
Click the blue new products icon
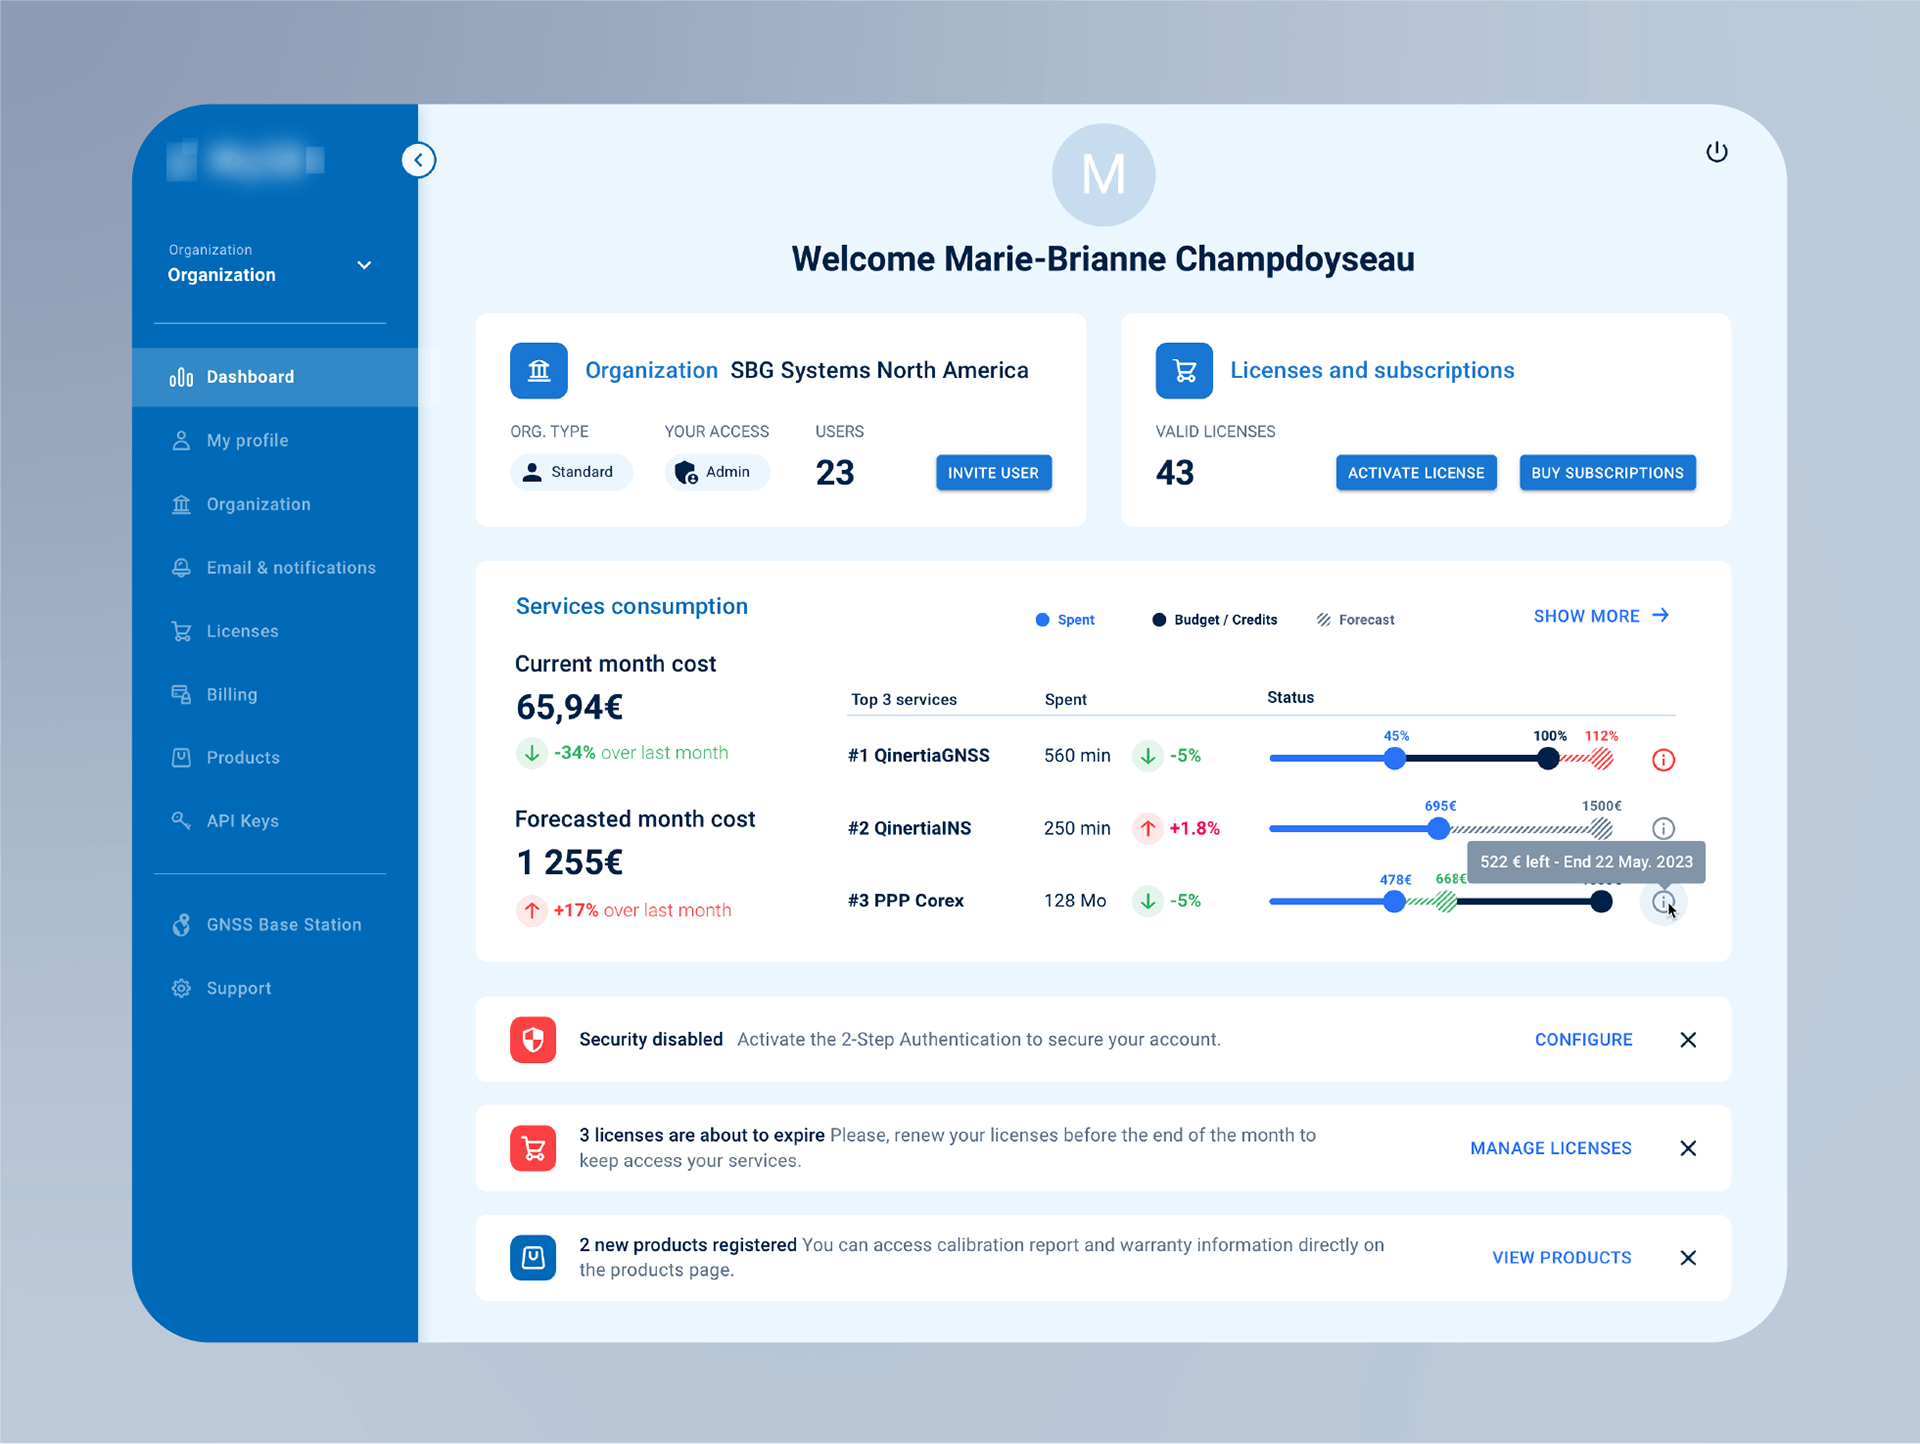[533, 1257]
